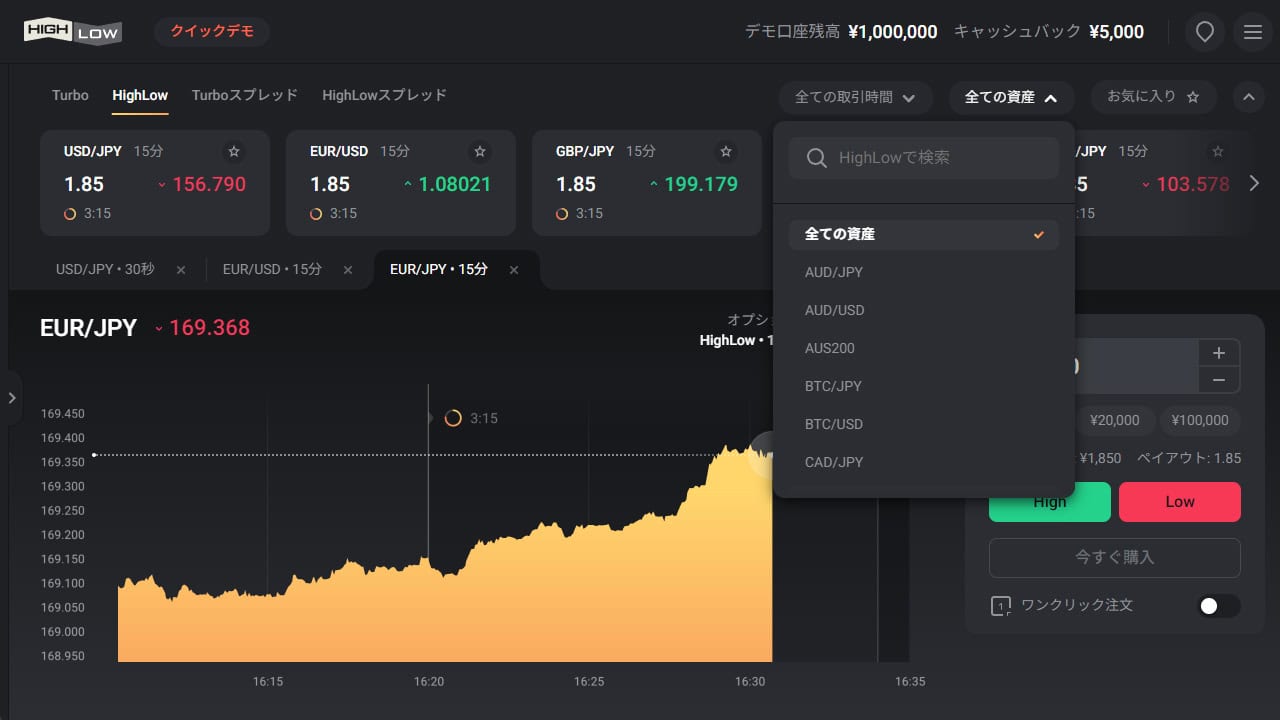Open EUR/USD • 15分 chart tab

pos(272,270)
